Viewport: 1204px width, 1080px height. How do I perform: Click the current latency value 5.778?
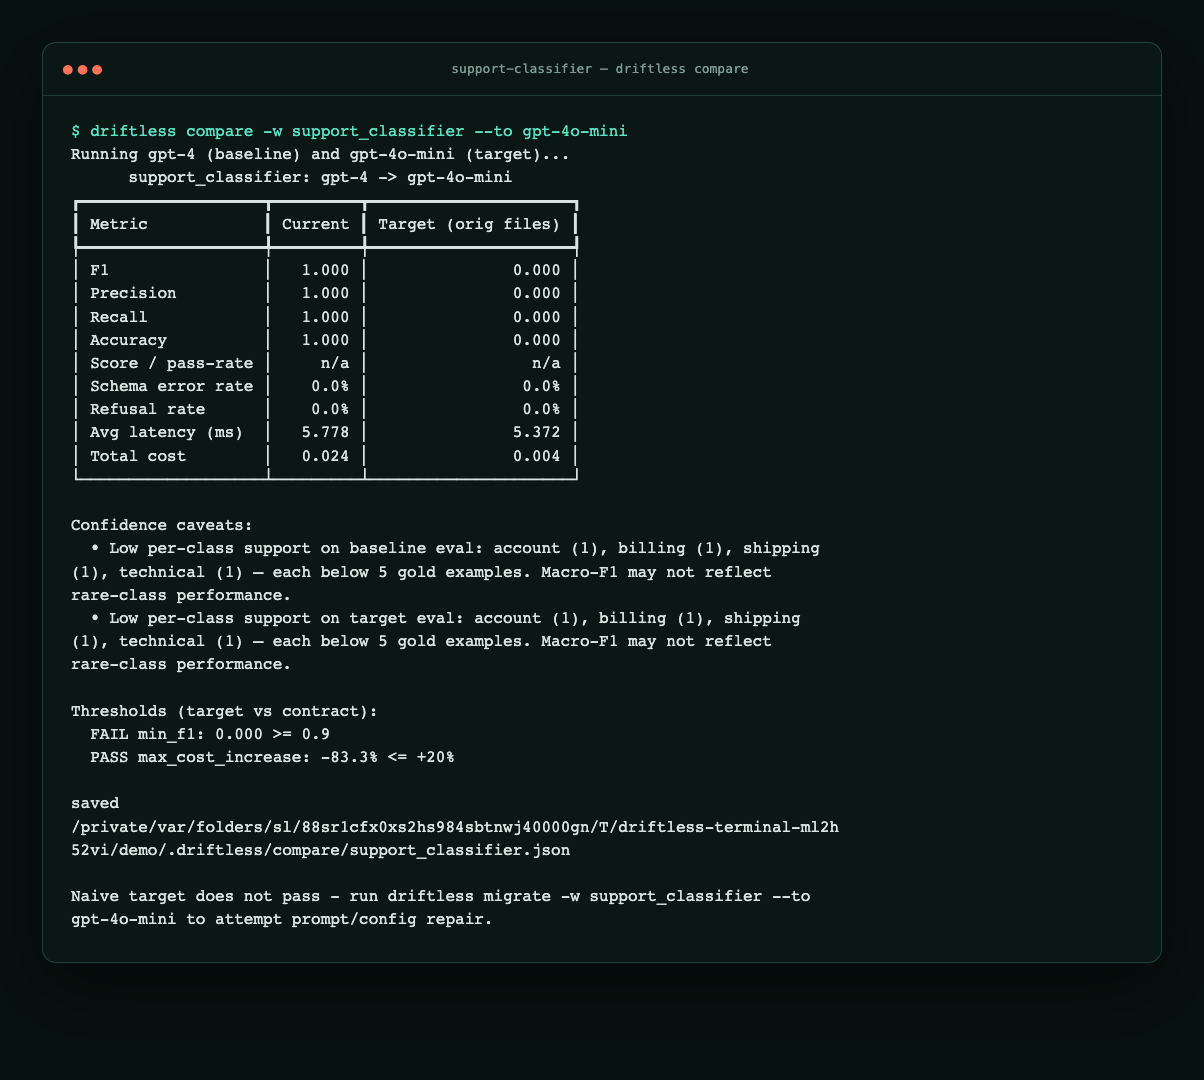coord(326,432)
